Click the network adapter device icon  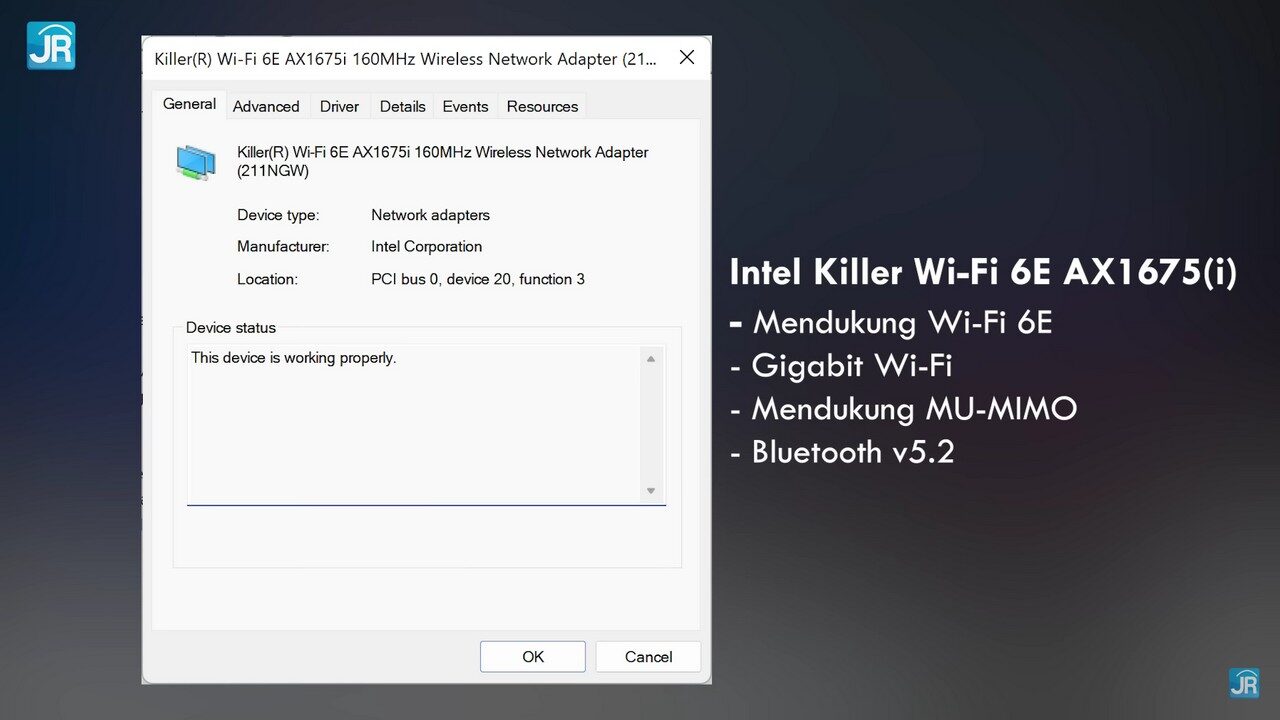tap(196, 162)
